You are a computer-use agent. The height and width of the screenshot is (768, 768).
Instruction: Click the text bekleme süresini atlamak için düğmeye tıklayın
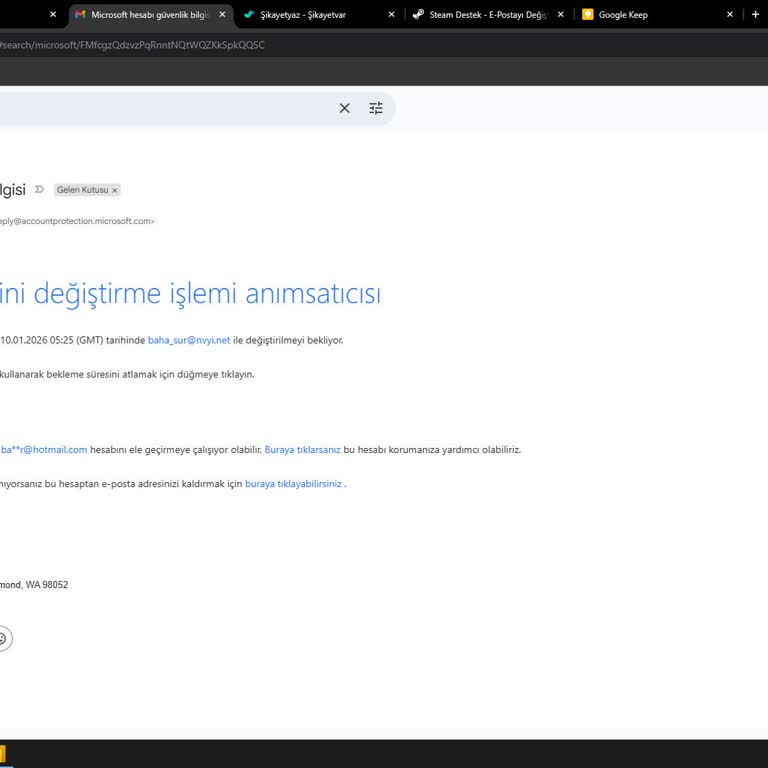150,374
